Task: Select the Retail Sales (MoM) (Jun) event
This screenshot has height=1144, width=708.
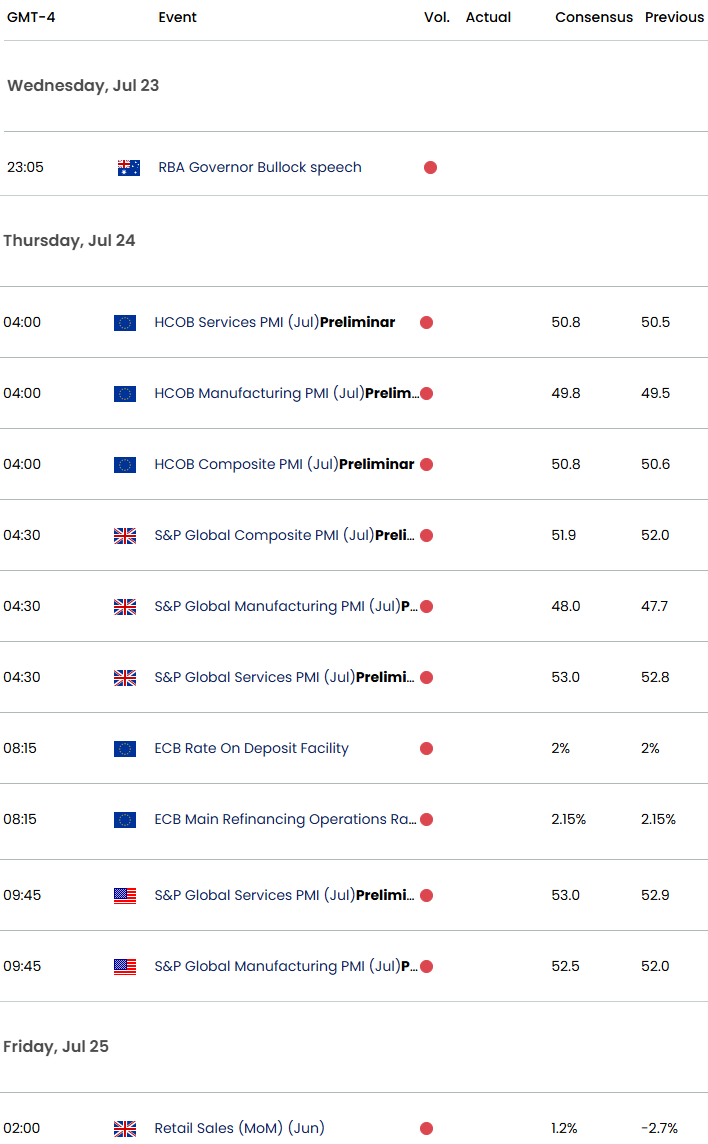Action: 239,1129
